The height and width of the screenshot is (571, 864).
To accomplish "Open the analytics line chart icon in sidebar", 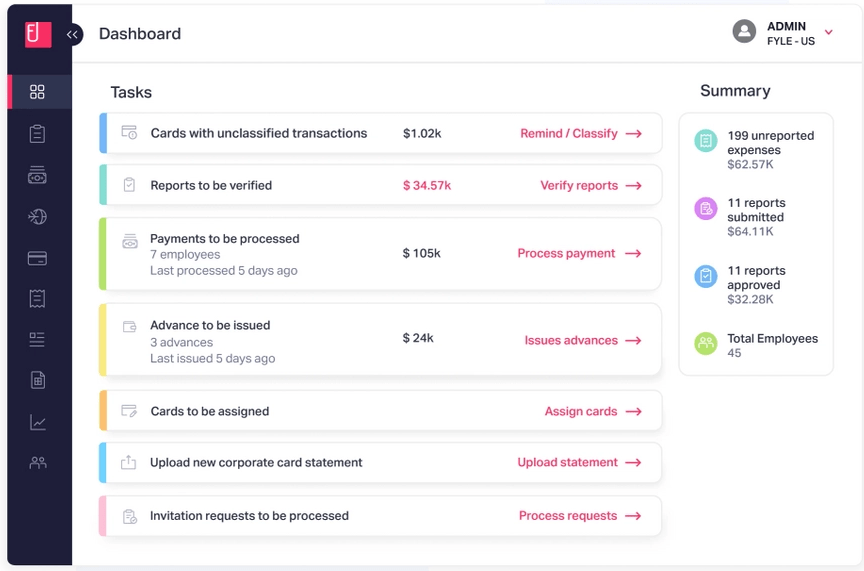I will point(37,422).
